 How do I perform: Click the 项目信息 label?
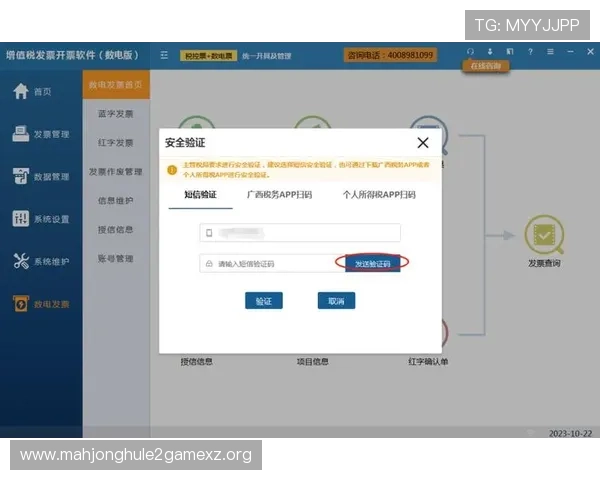pyautogui.click(x=313, y=362)
